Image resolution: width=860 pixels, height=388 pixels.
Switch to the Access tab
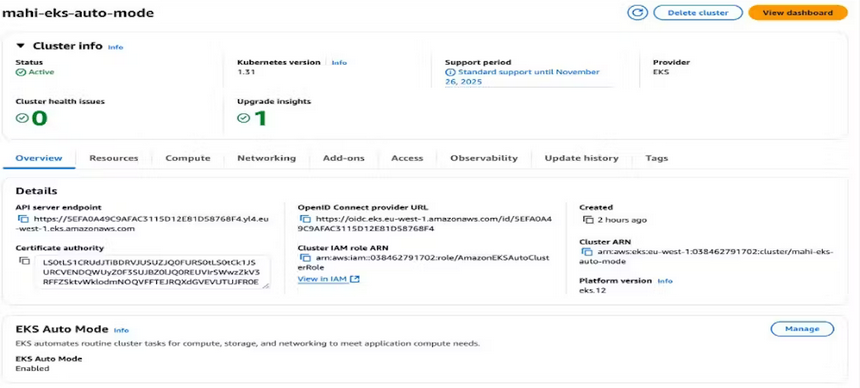(407, 158)
